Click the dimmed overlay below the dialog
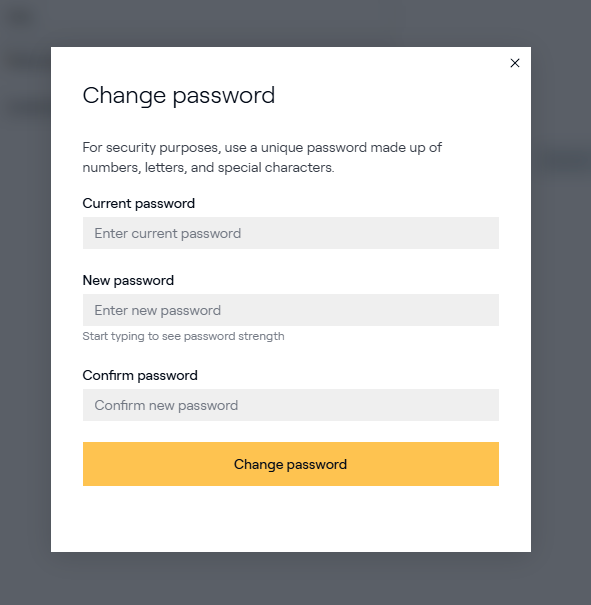The height and width of the screenshot is (605, 591). 296,578
